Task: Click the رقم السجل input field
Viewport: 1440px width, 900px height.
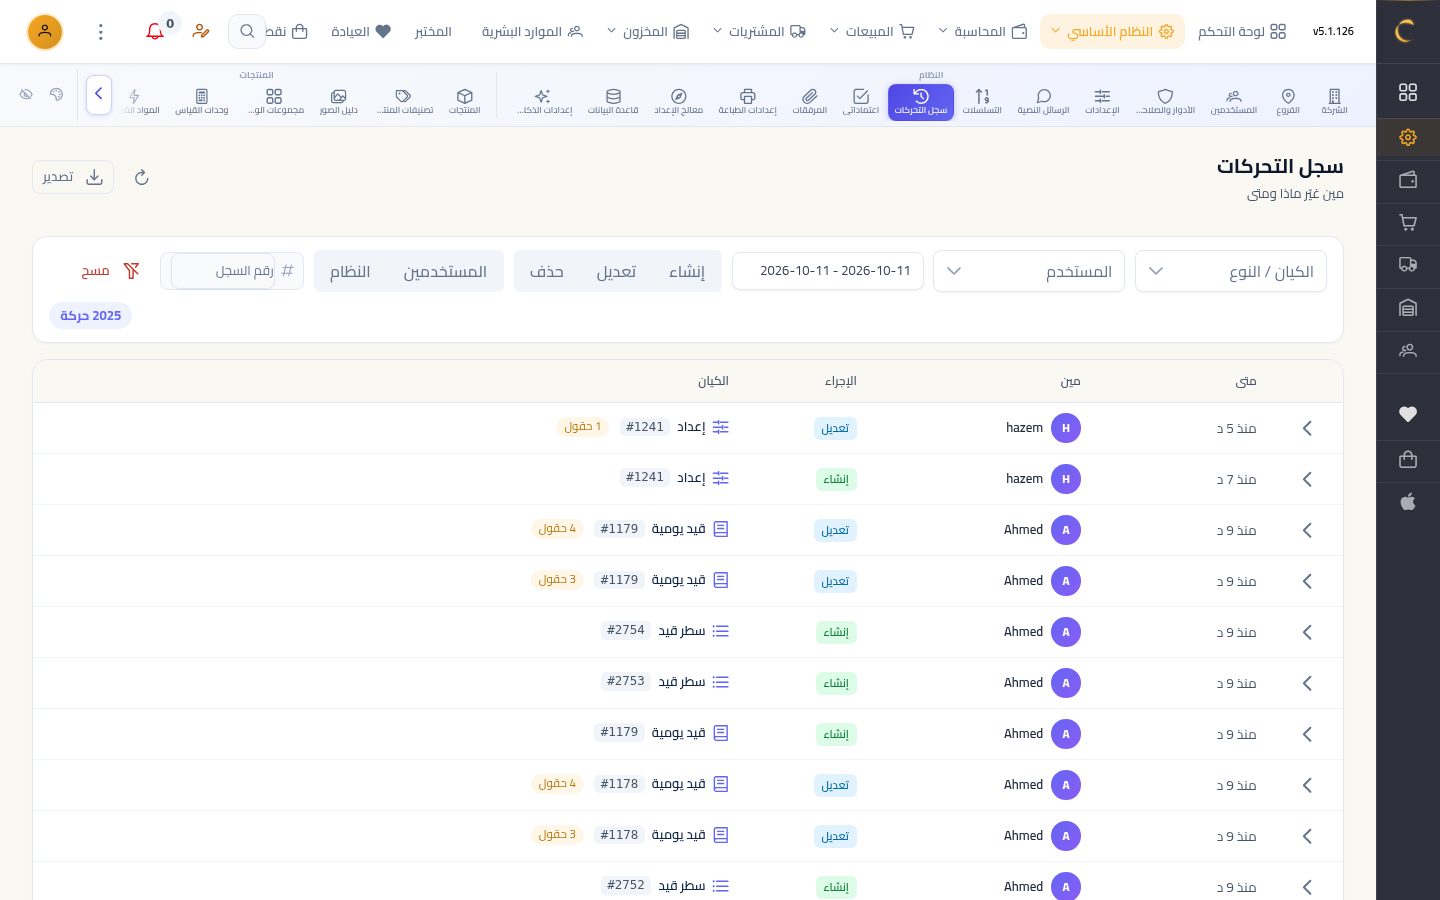Action: pos(224,271)
